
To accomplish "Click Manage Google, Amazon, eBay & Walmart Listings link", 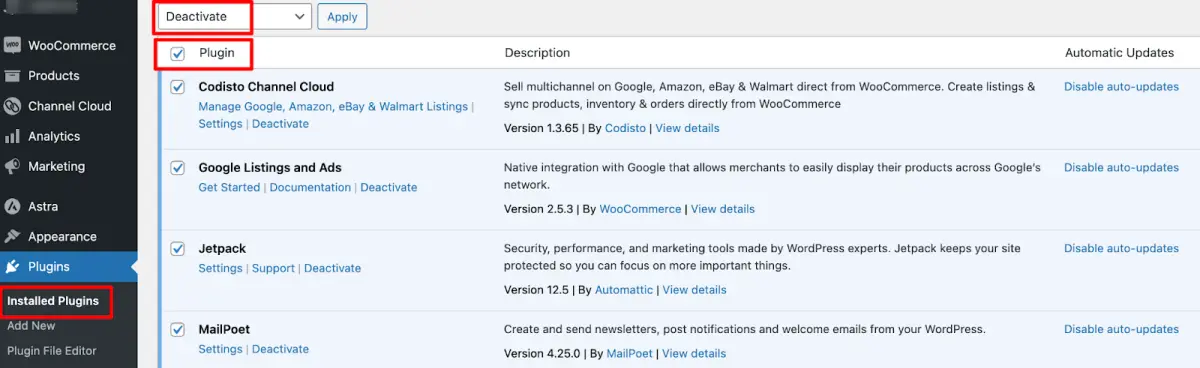I will (x=333, y=106).
